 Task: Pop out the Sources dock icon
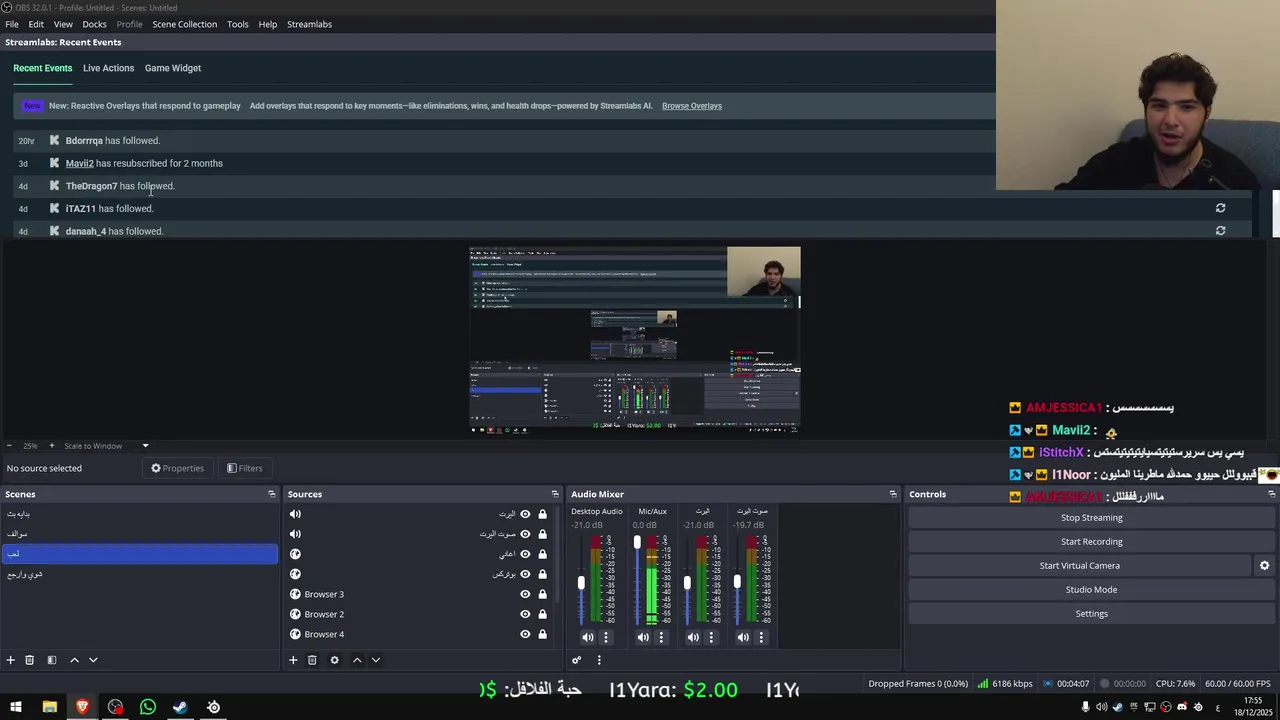[x=555, y=494]
